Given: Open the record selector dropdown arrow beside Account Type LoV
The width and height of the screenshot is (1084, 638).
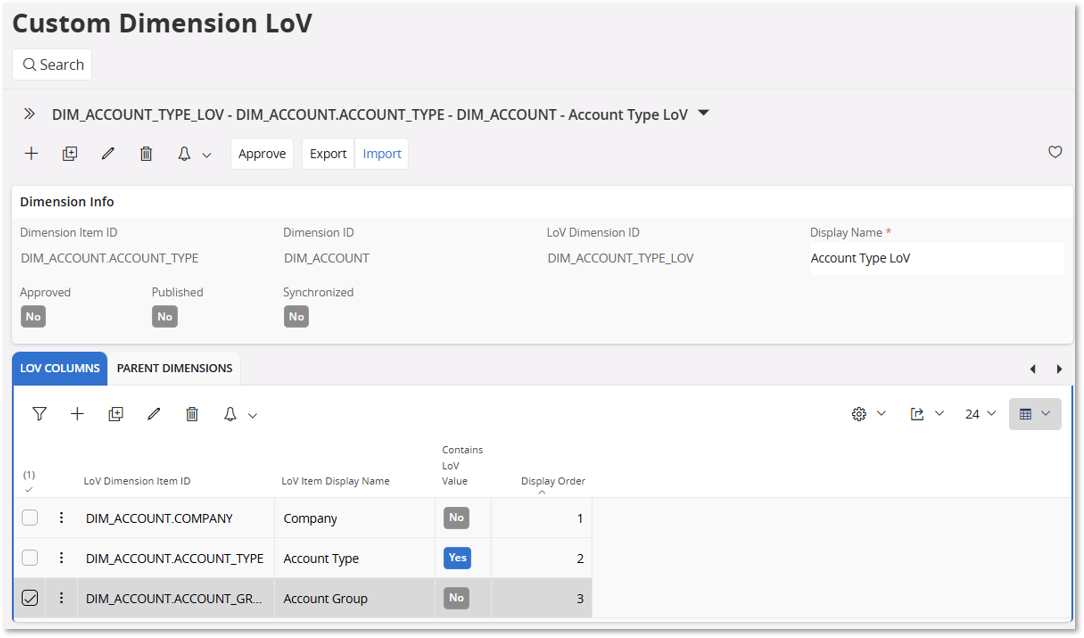Looking at the screenshot, I should coord(703,113).
